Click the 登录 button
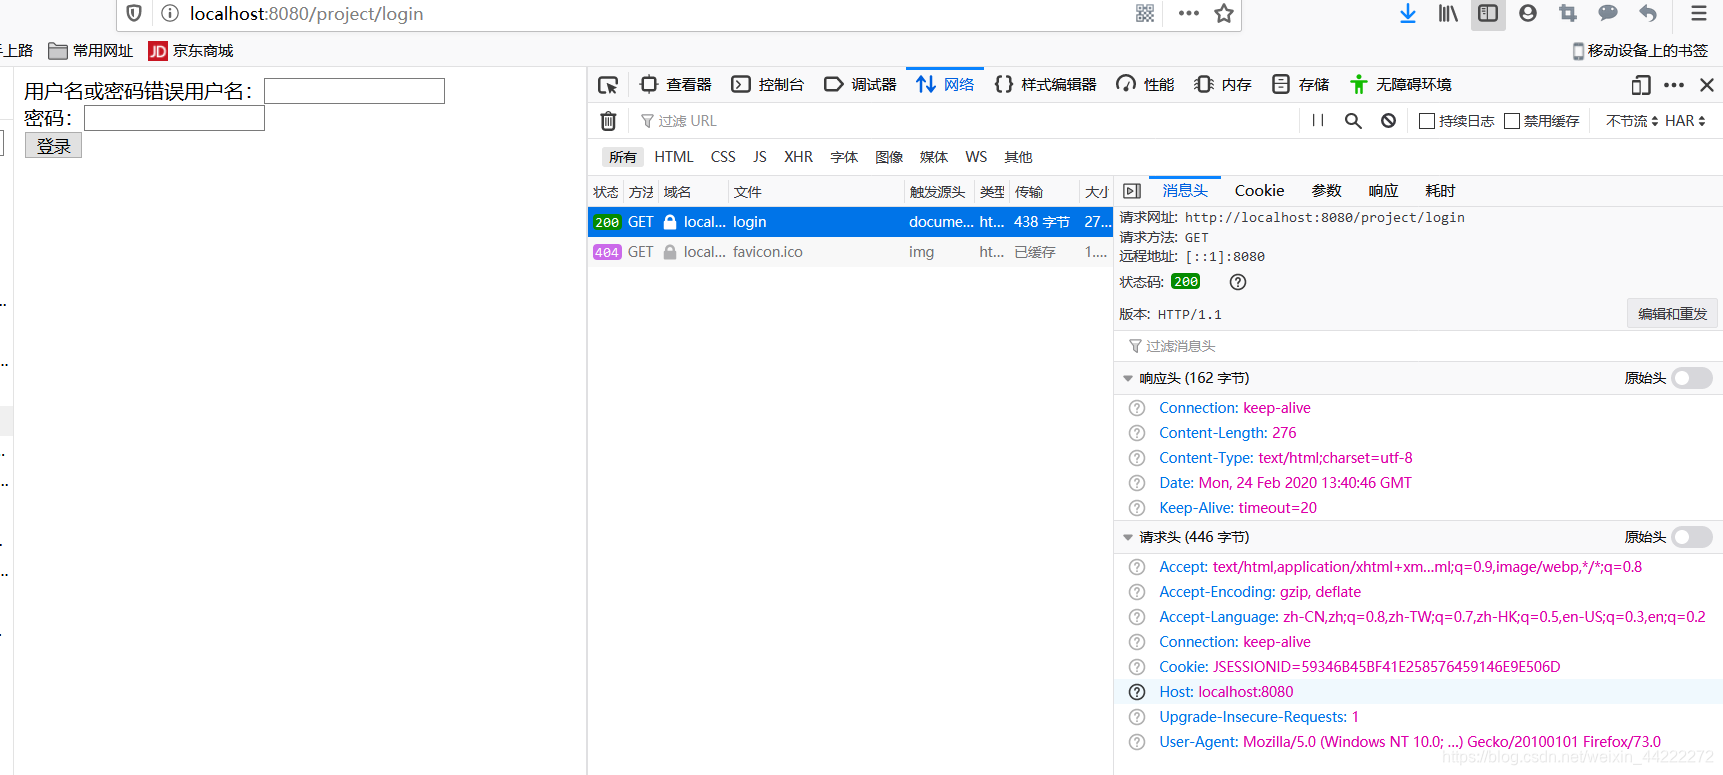This screenshot has height=775, width=1723. click(53, 145)
